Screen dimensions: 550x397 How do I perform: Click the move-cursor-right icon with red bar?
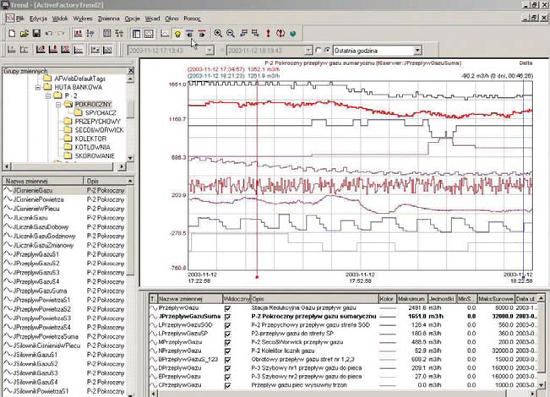click(x=202, y=34)
